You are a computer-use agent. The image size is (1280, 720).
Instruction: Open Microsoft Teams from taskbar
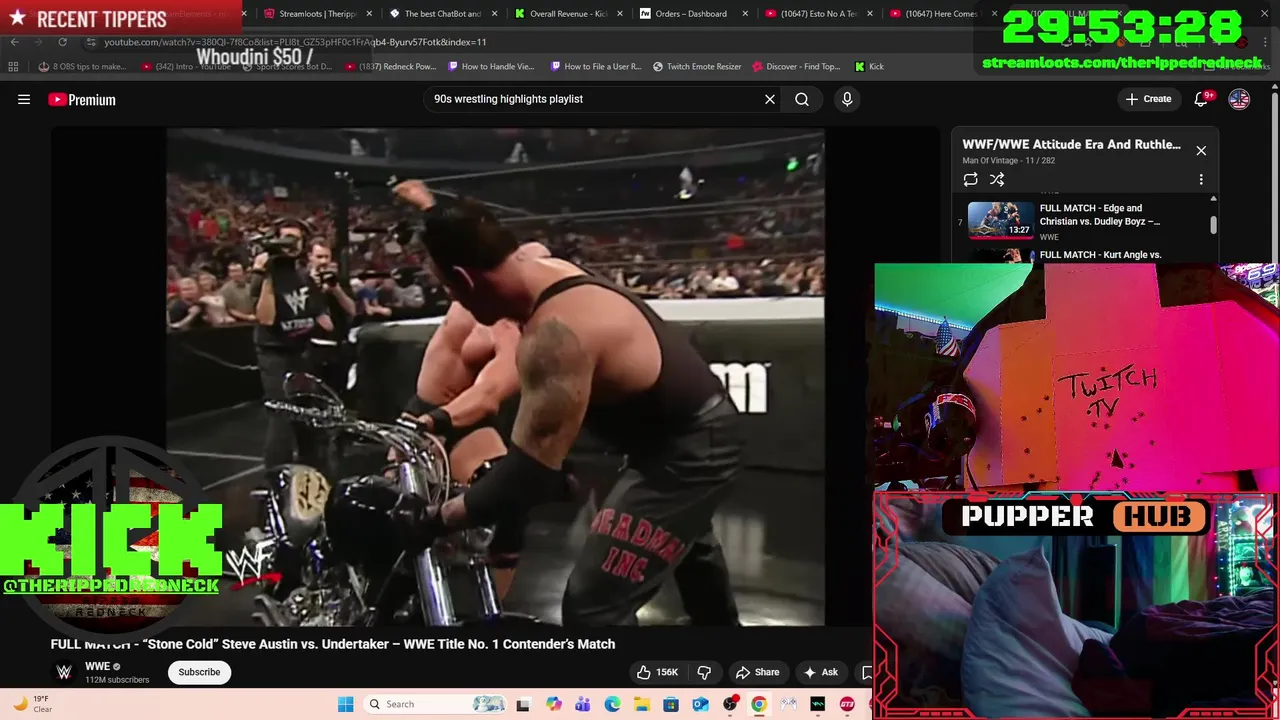click(x=583, y=704)
